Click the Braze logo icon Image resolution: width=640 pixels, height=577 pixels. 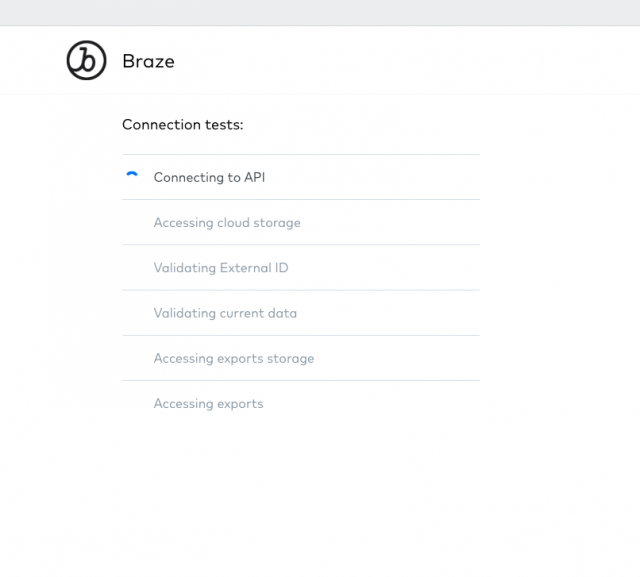(86, 61)
